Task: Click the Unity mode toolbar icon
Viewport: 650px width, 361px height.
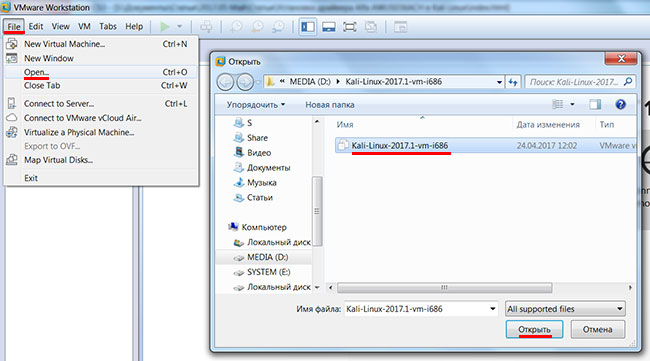Action: point(371,27)
